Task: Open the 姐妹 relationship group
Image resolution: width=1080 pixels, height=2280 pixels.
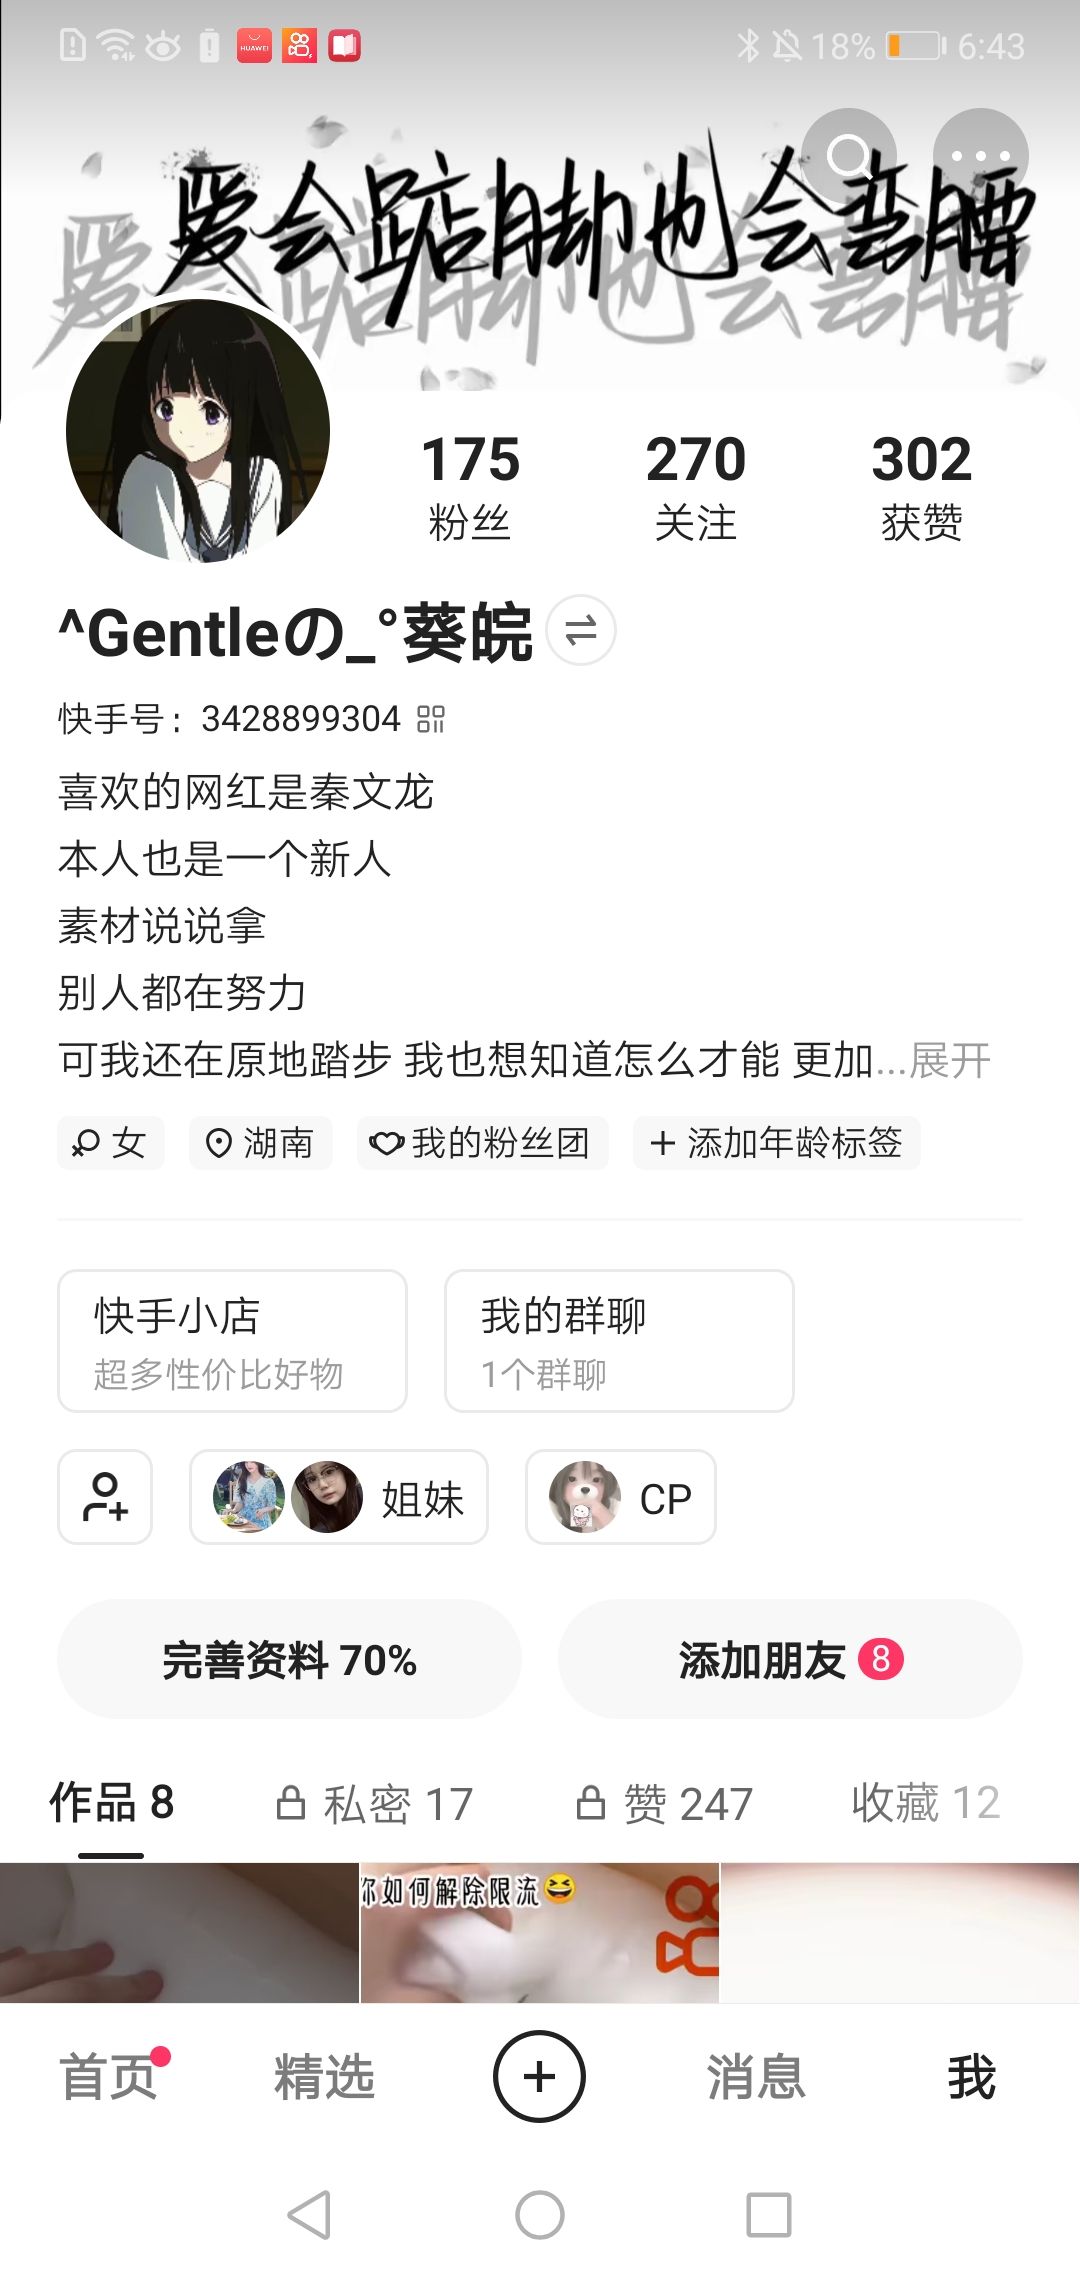Action: [338, 1497]
